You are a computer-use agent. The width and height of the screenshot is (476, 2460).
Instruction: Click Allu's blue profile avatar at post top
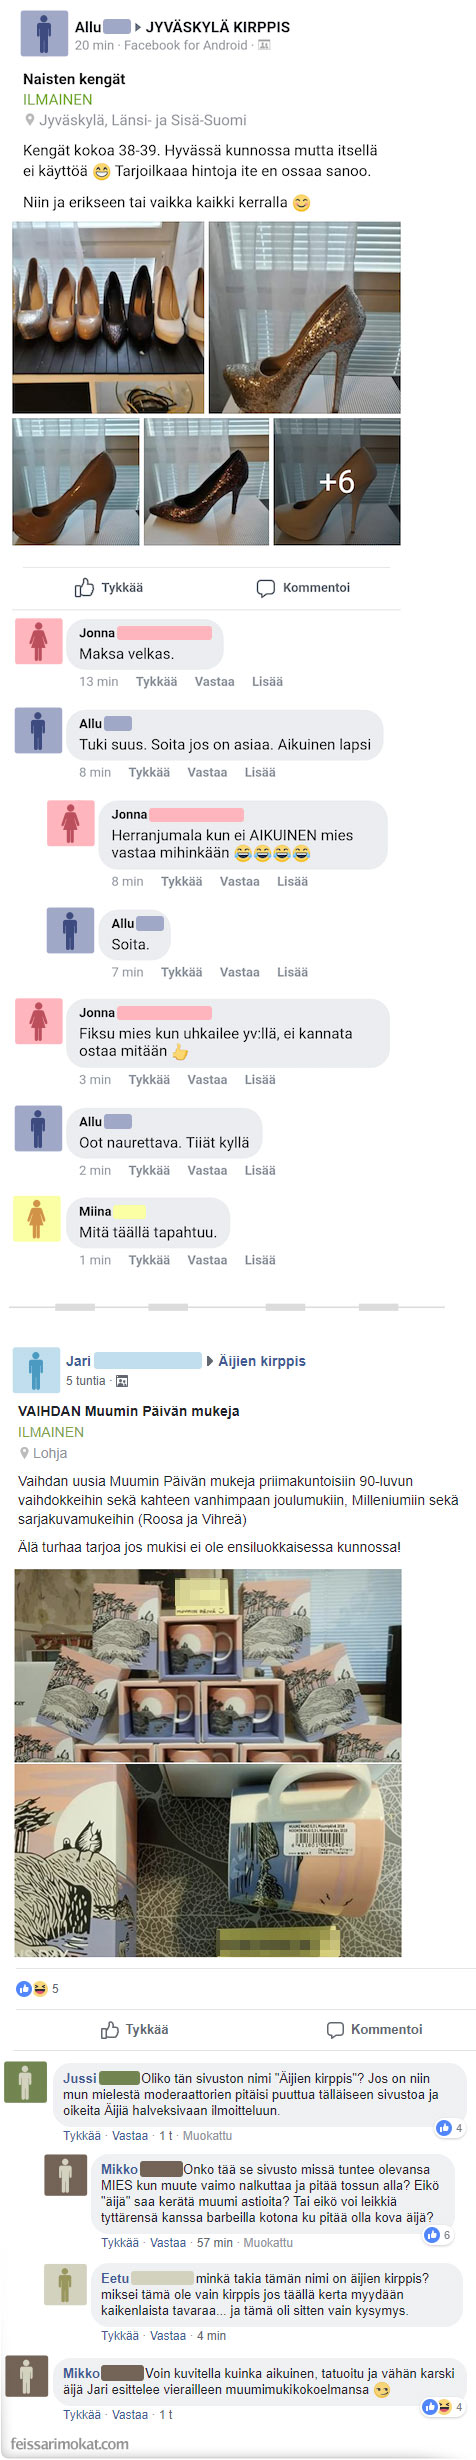(43, 33)
